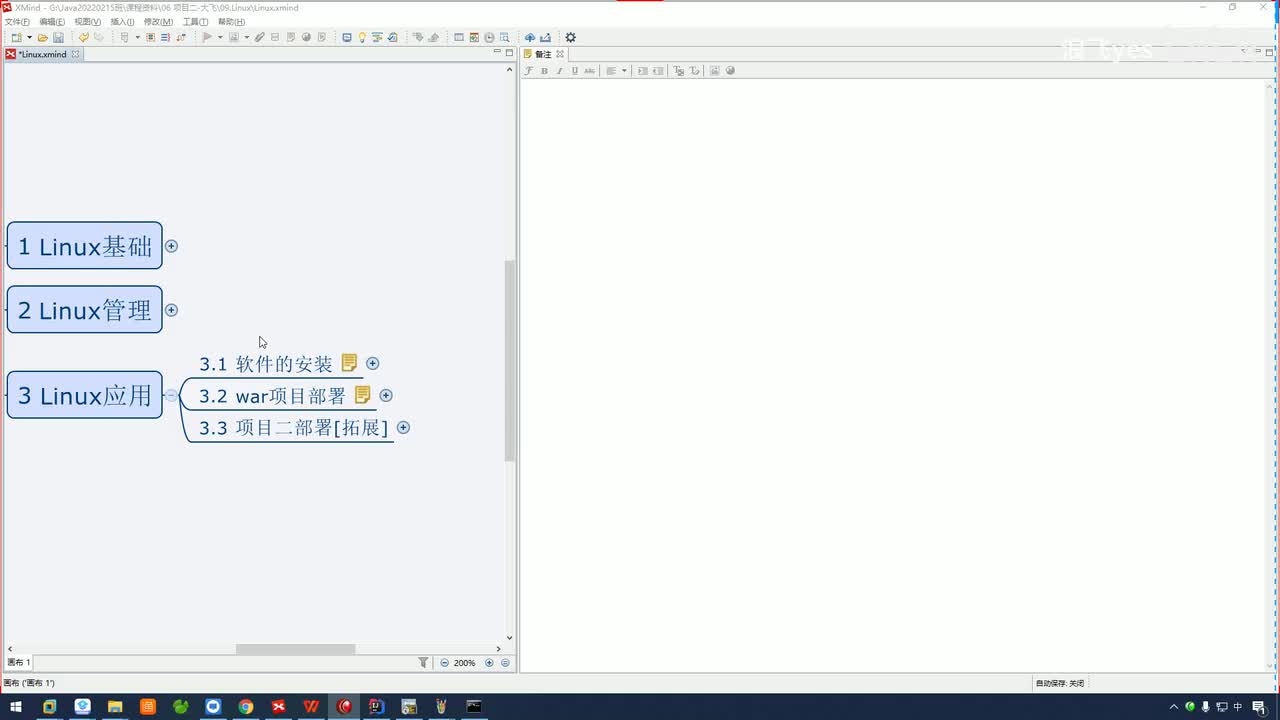Click the increase indent icon in notes
The height and width of the screenshot is (720, 1280).
click(x=642, y=71)
